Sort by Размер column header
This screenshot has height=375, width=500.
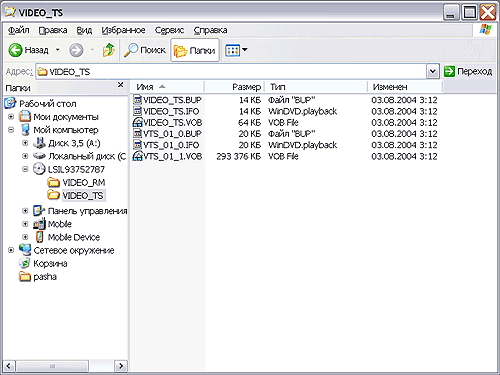pos(234,87)
